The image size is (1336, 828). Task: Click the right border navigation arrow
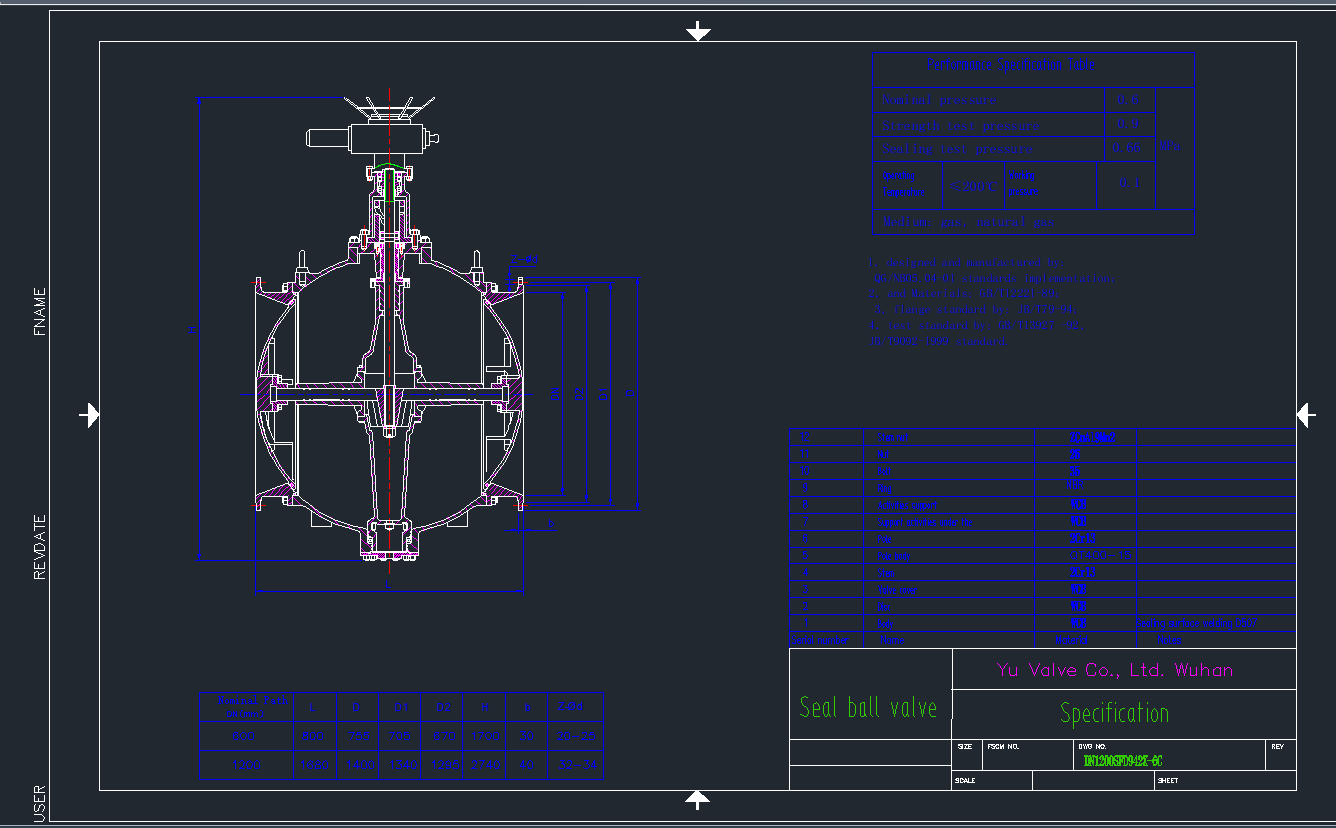coord(1306,414)
